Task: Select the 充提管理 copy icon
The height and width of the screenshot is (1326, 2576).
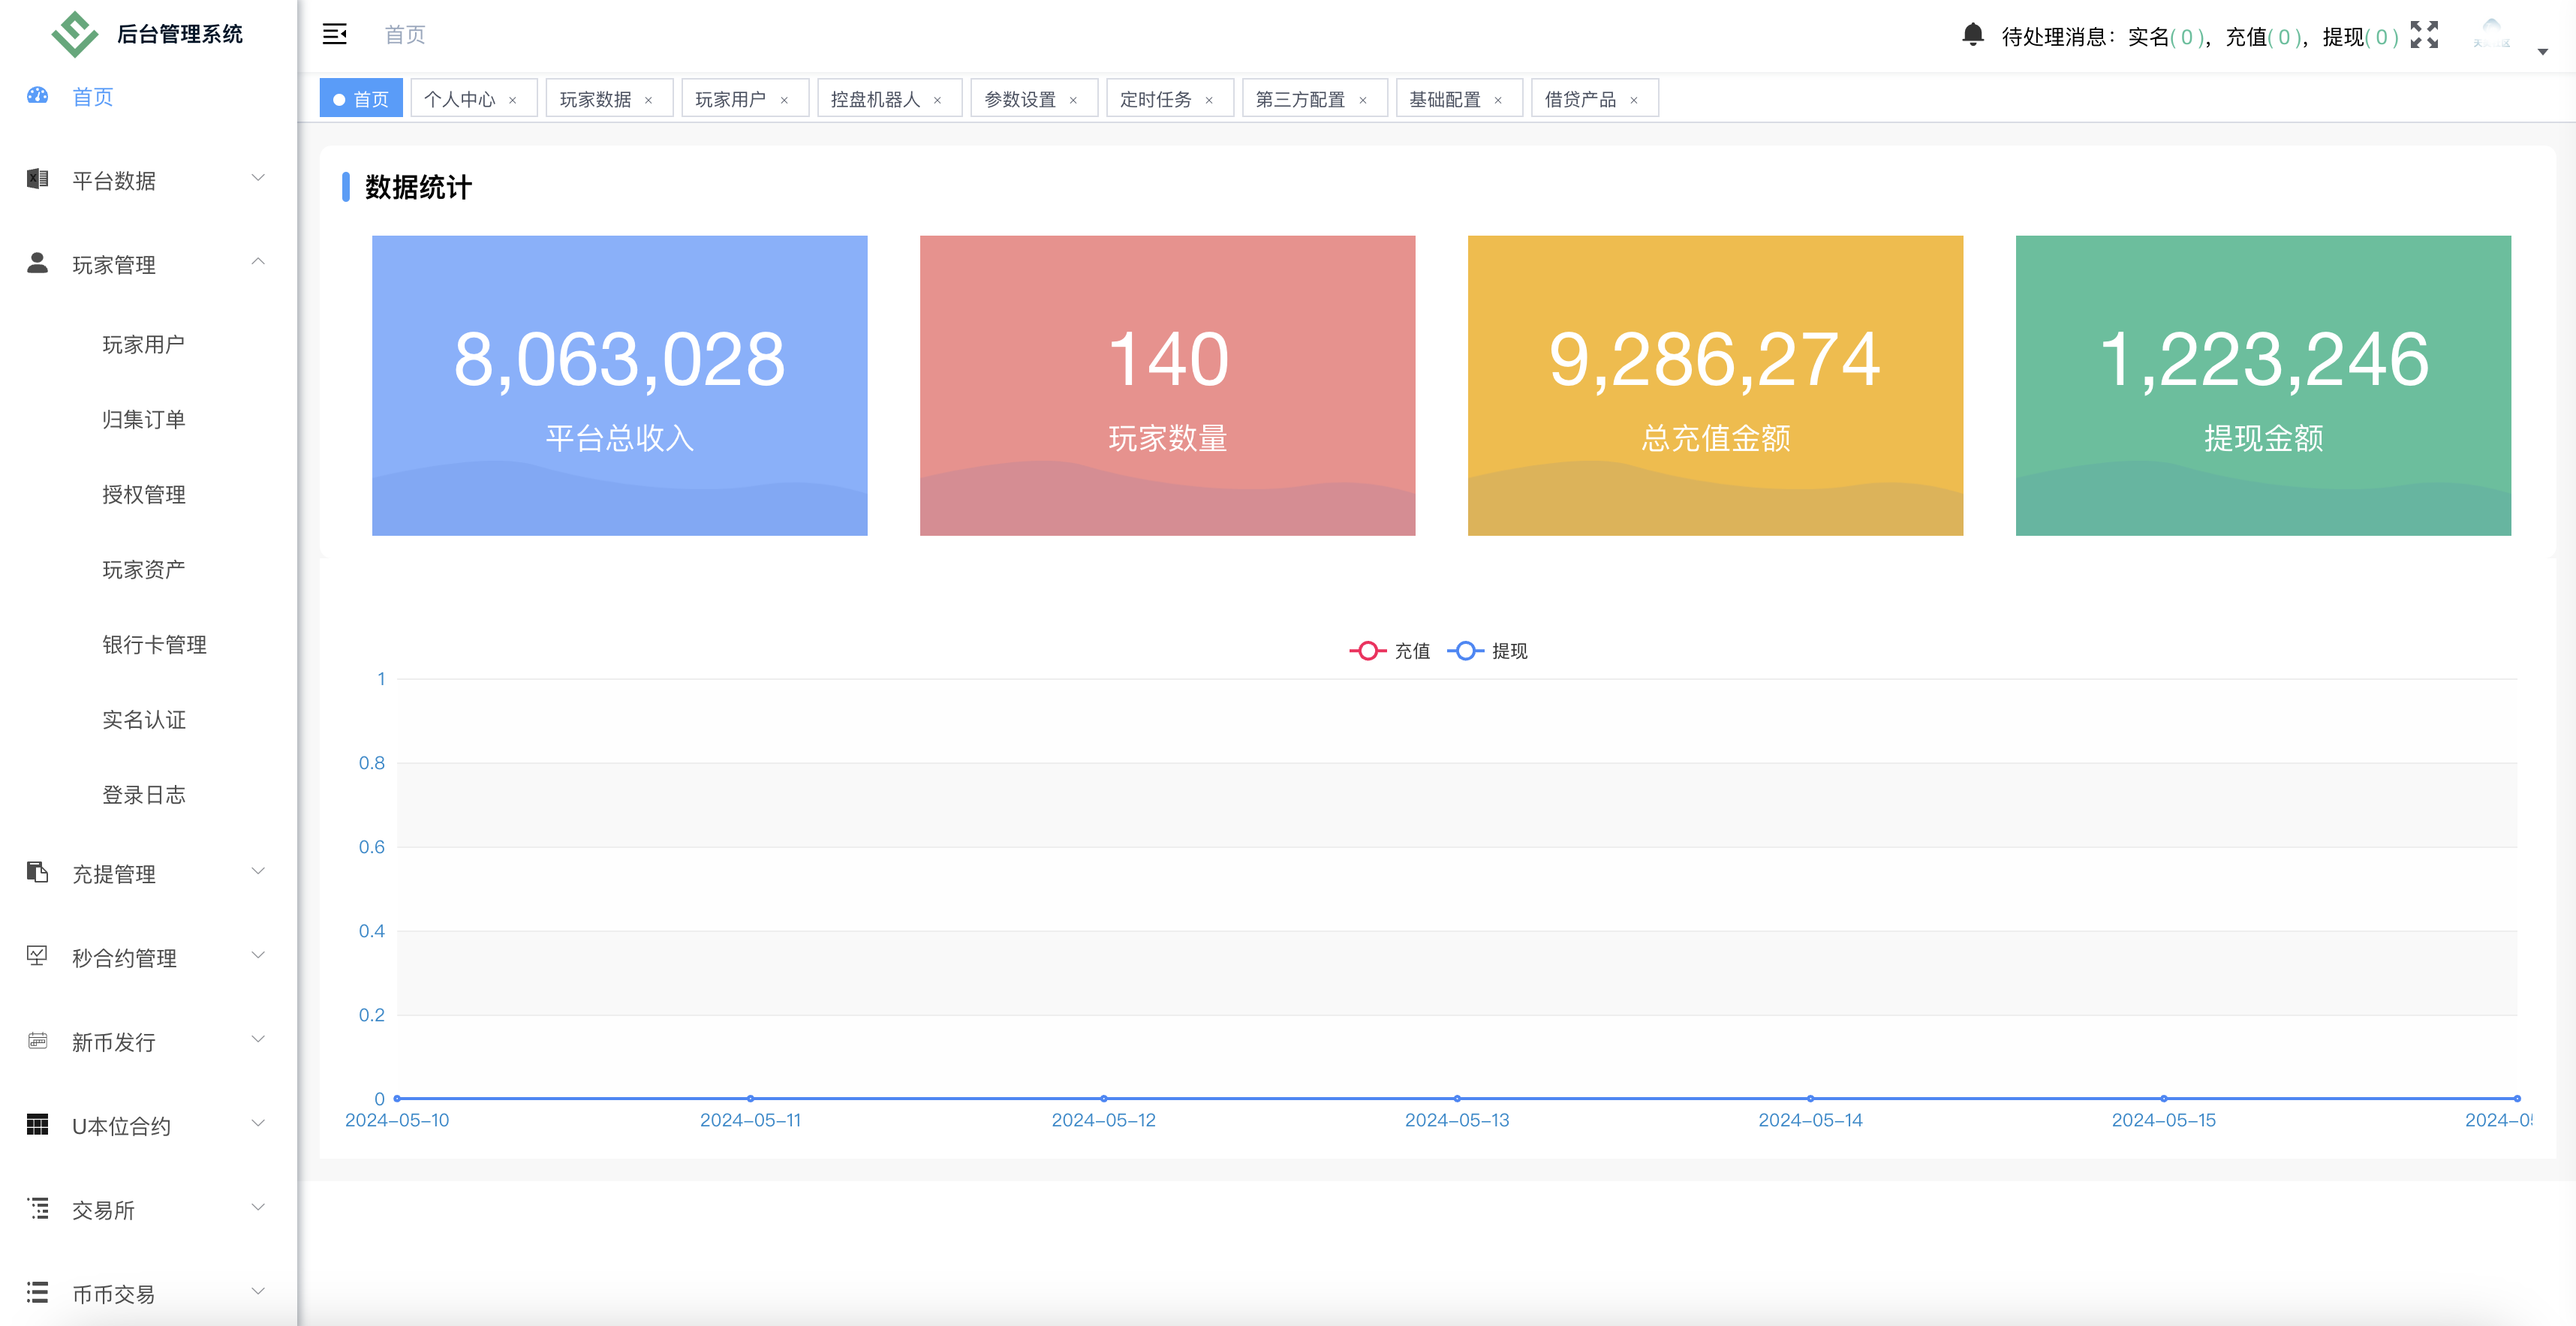Action: pyautogui.click(x=37, y=872)
